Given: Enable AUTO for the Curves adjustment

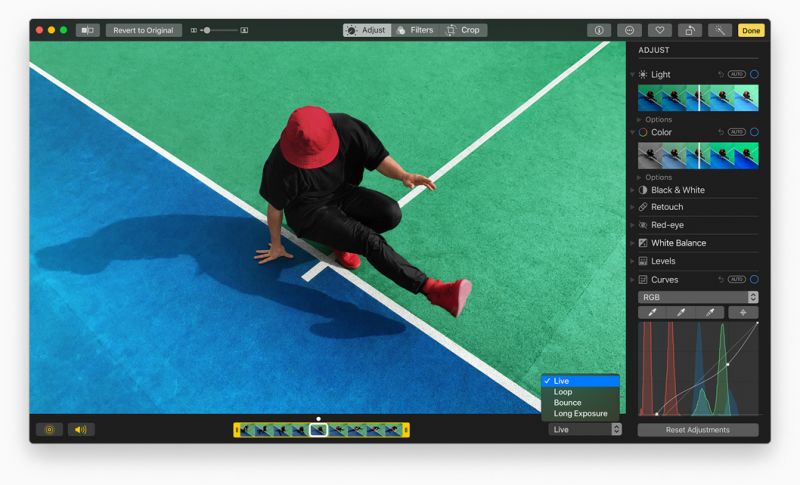Looking at the screenshot, I should click(x=737, y=279).
